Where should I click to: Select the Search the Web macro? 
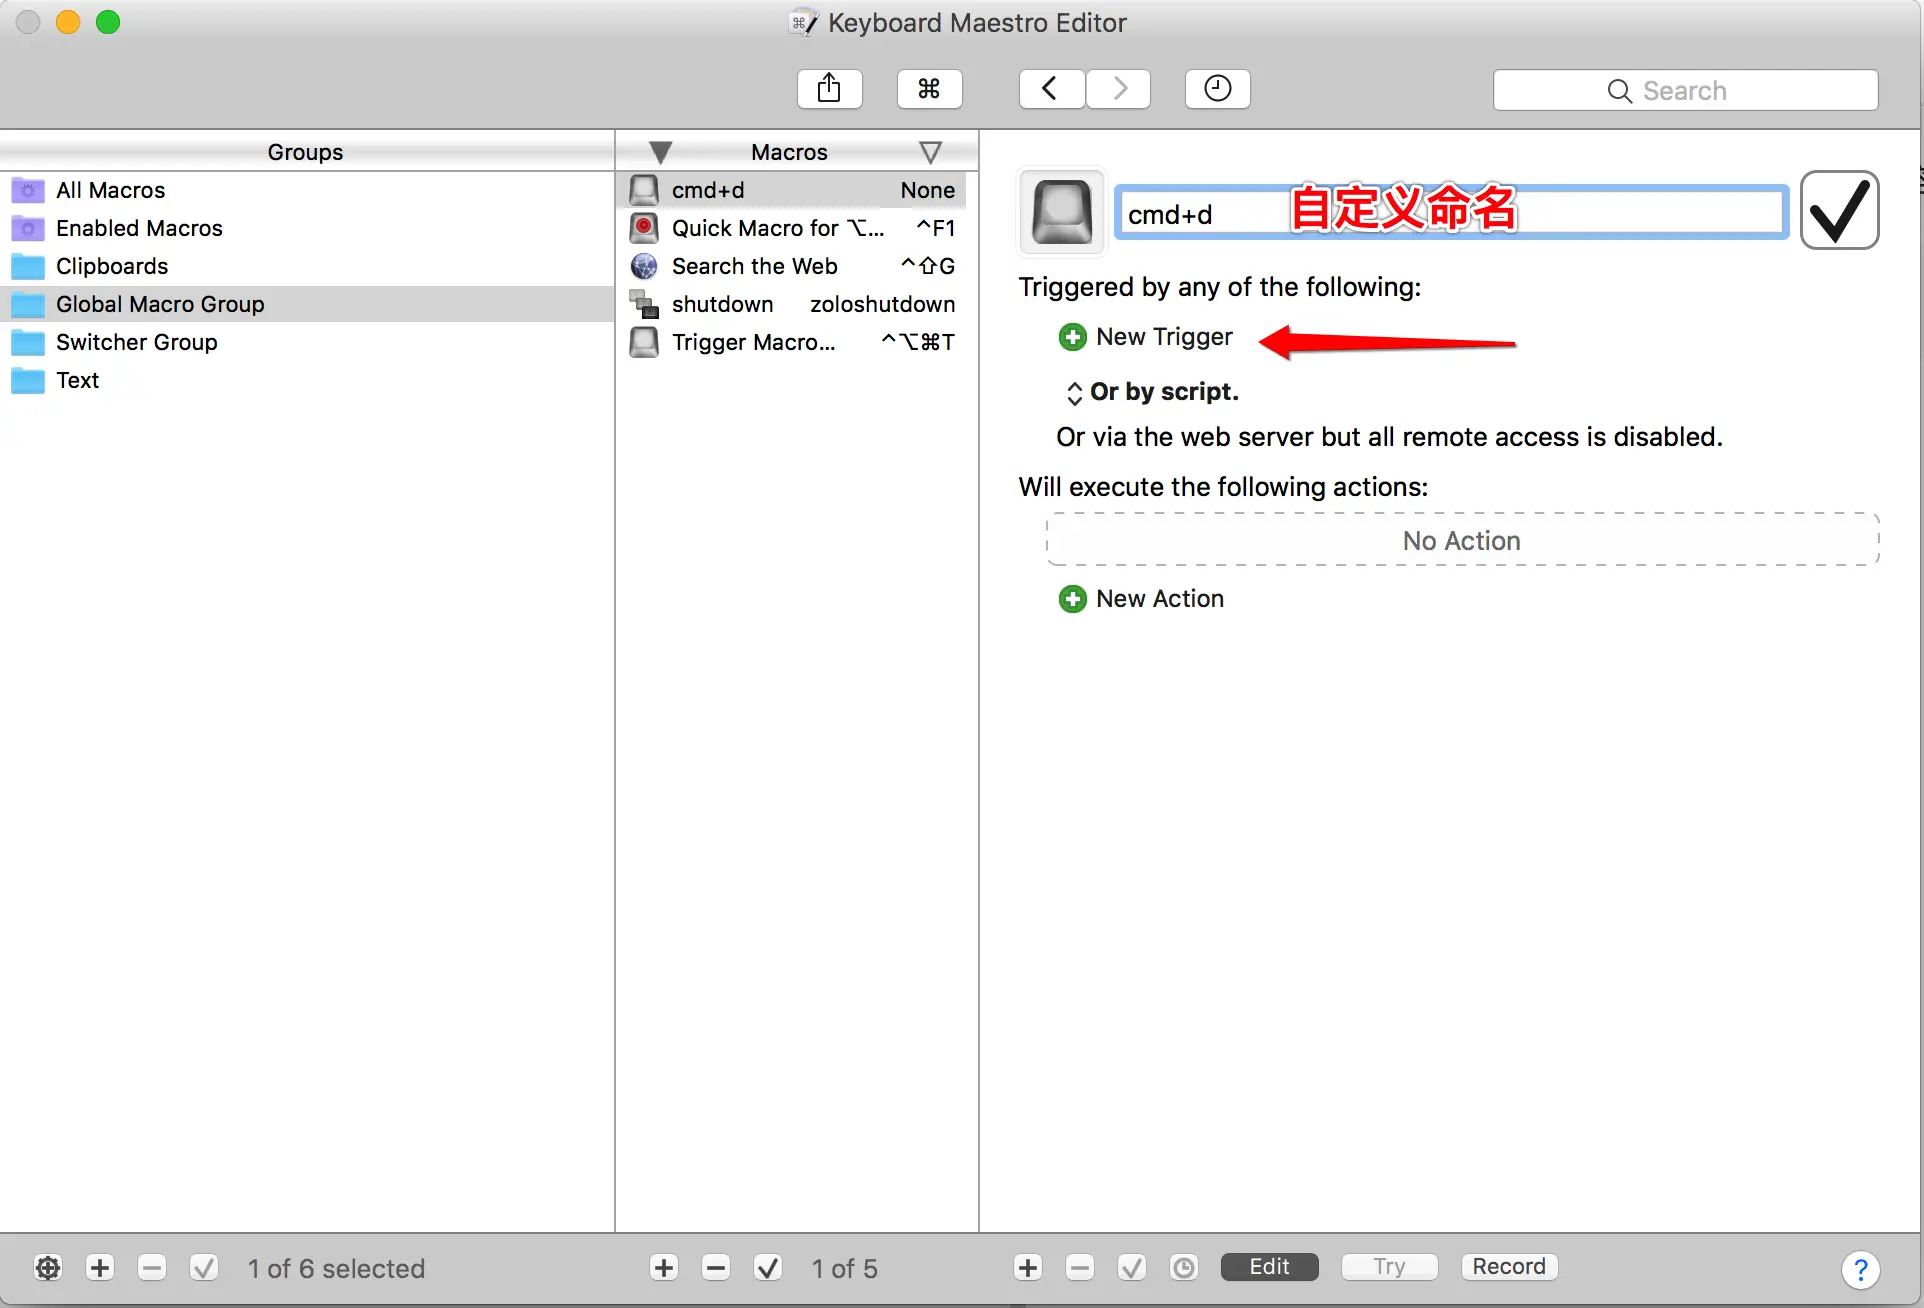[755, 266]
